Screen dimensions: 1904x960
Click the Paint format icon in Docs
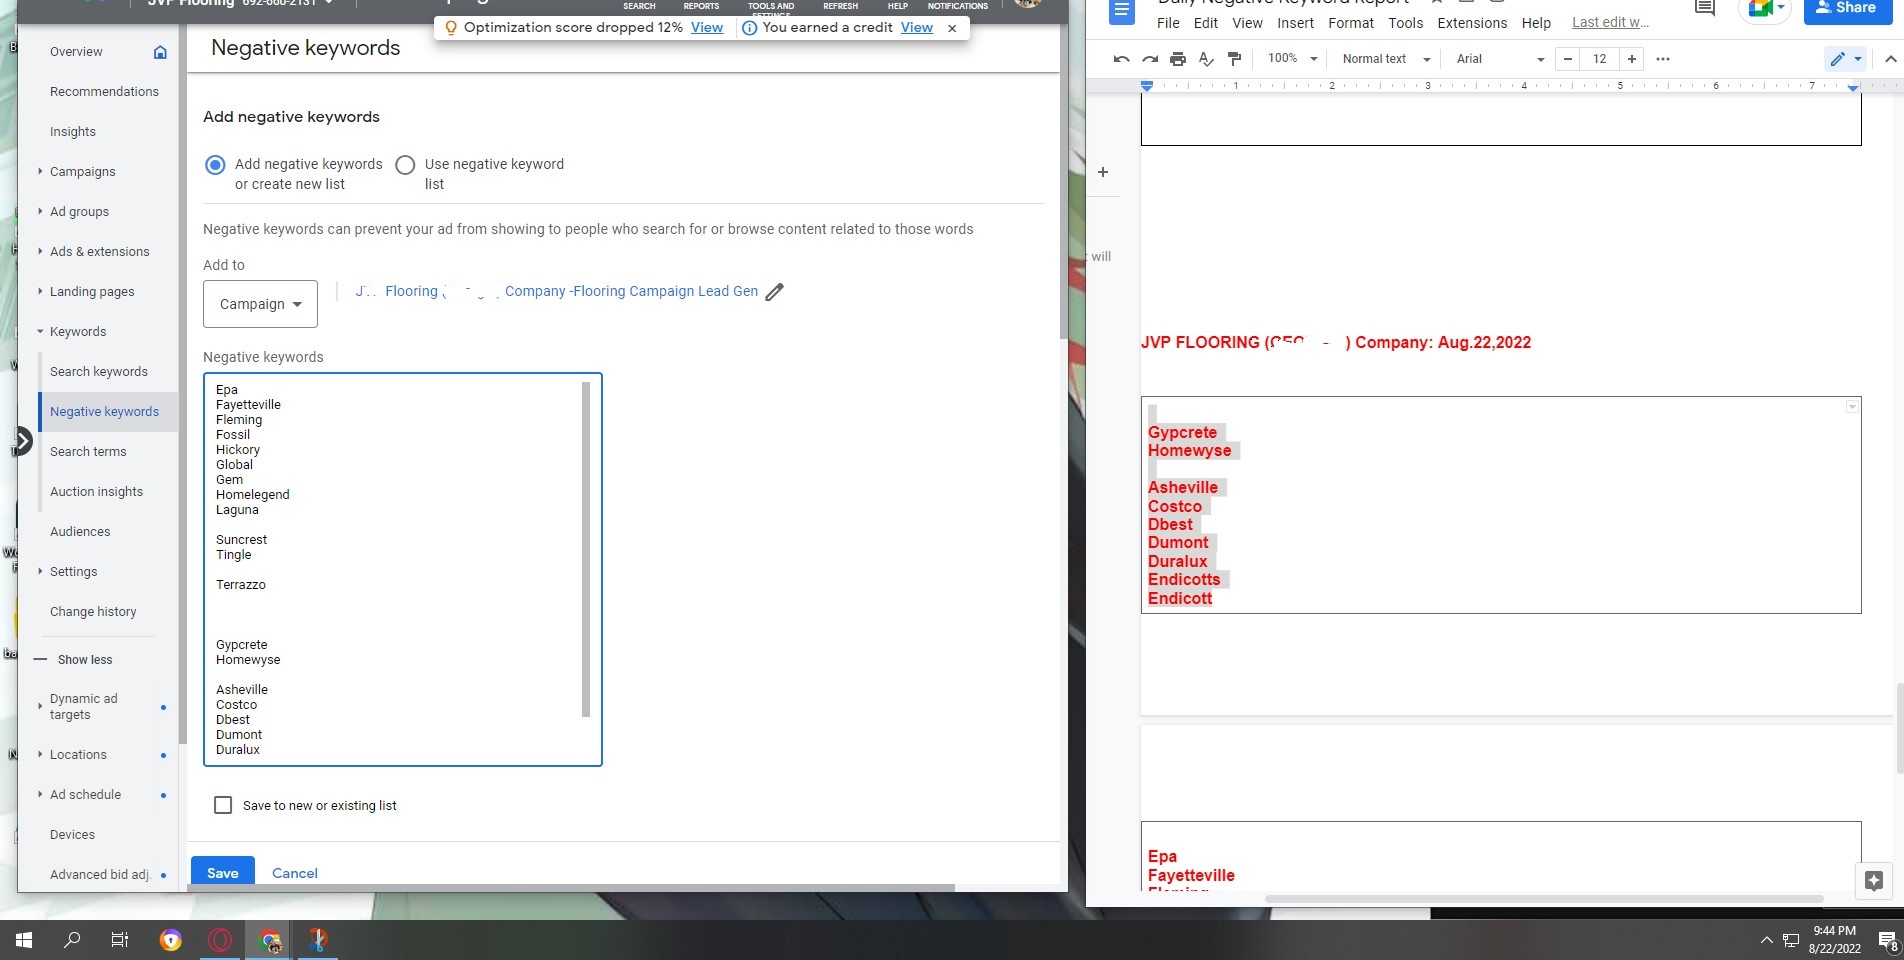(1234, 59)
